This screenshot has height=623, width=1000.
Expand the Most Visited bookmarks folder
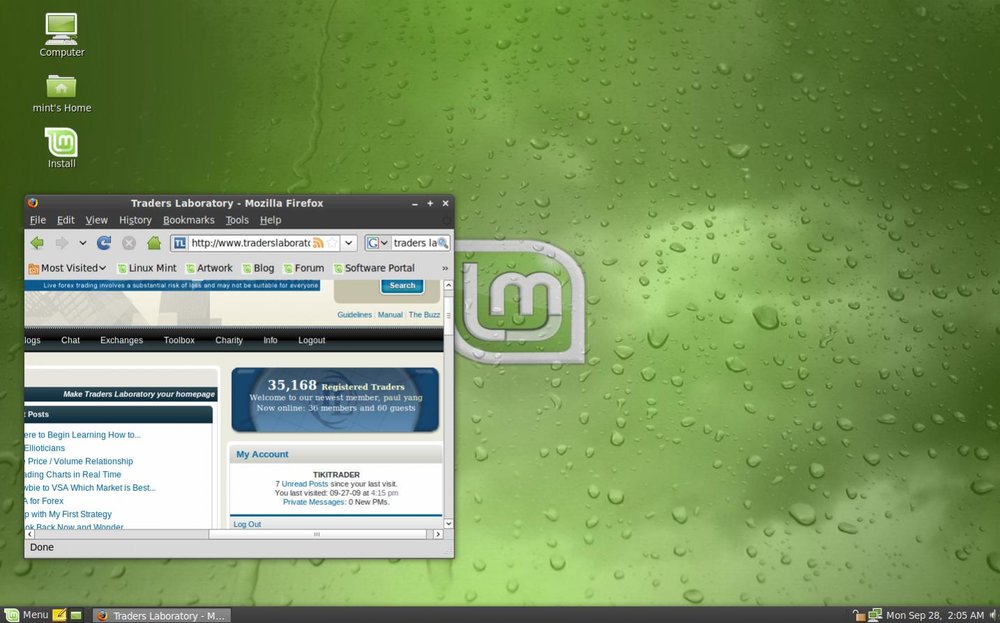(x=66, y=268)
